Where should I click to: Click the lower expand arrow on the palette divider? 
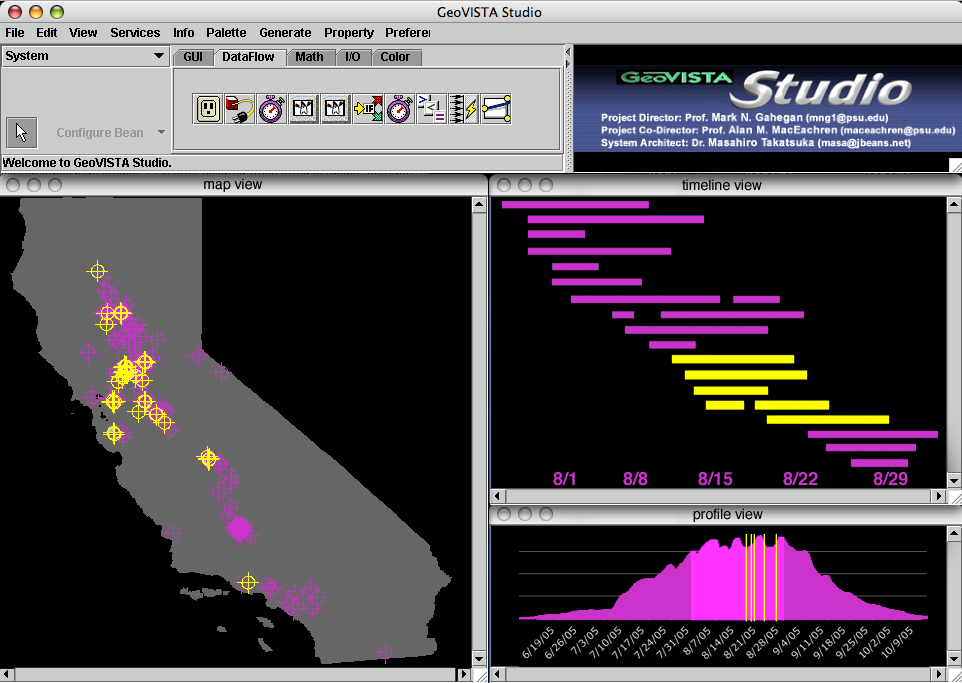(x=568, y=63)
